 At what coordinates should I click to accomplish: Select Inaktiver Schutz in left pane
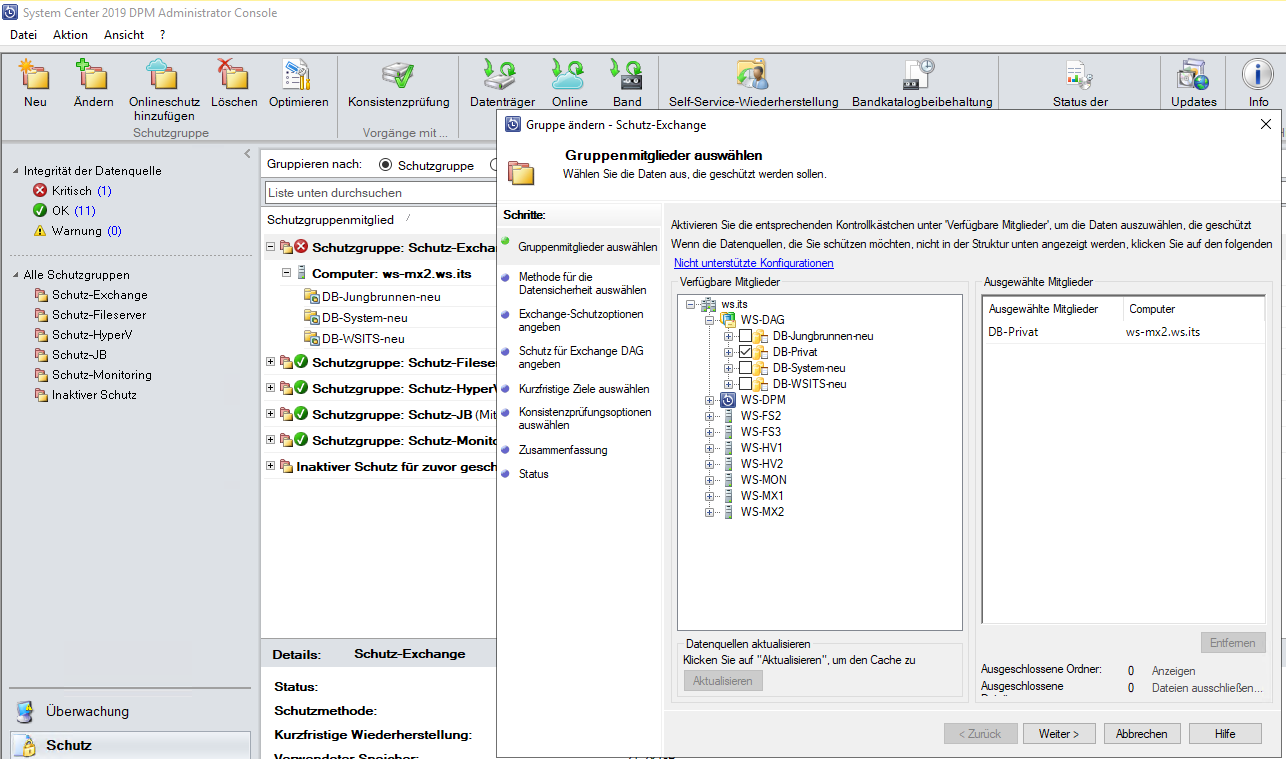[x=94, y=395]
